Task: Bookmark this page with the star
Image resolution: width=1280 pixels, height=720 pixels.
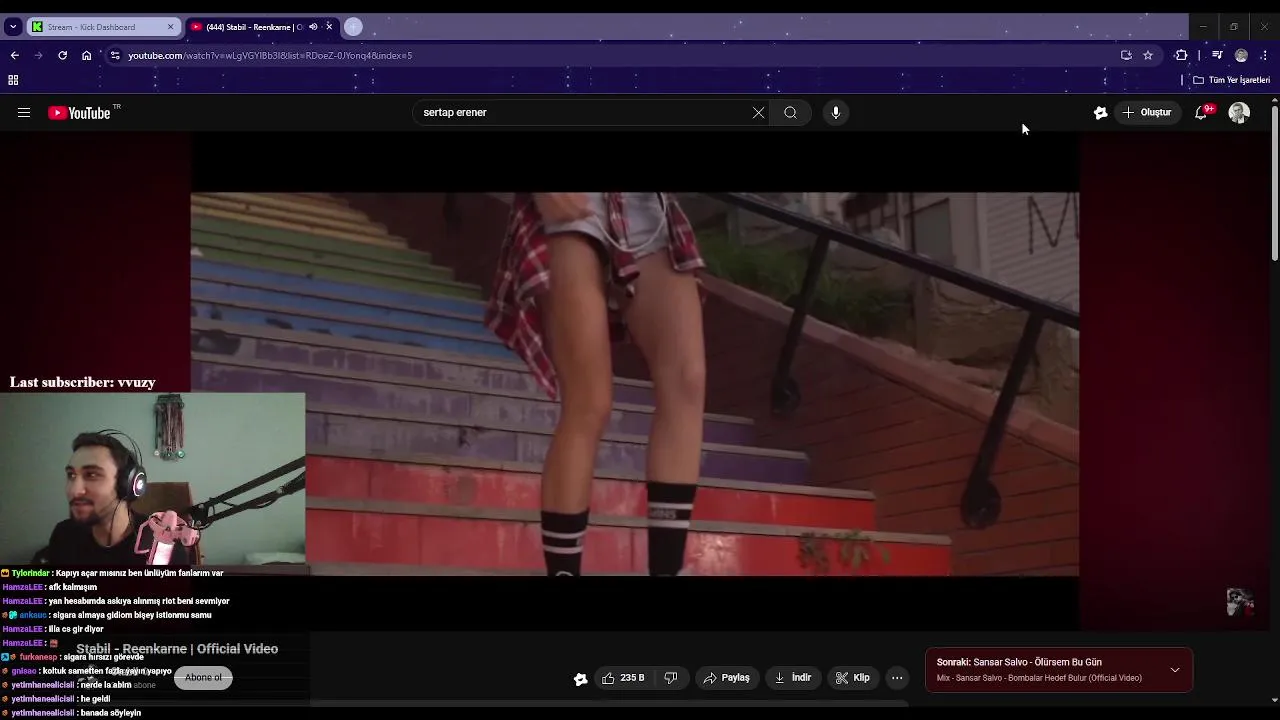Action: click(x=1148, y=56)
